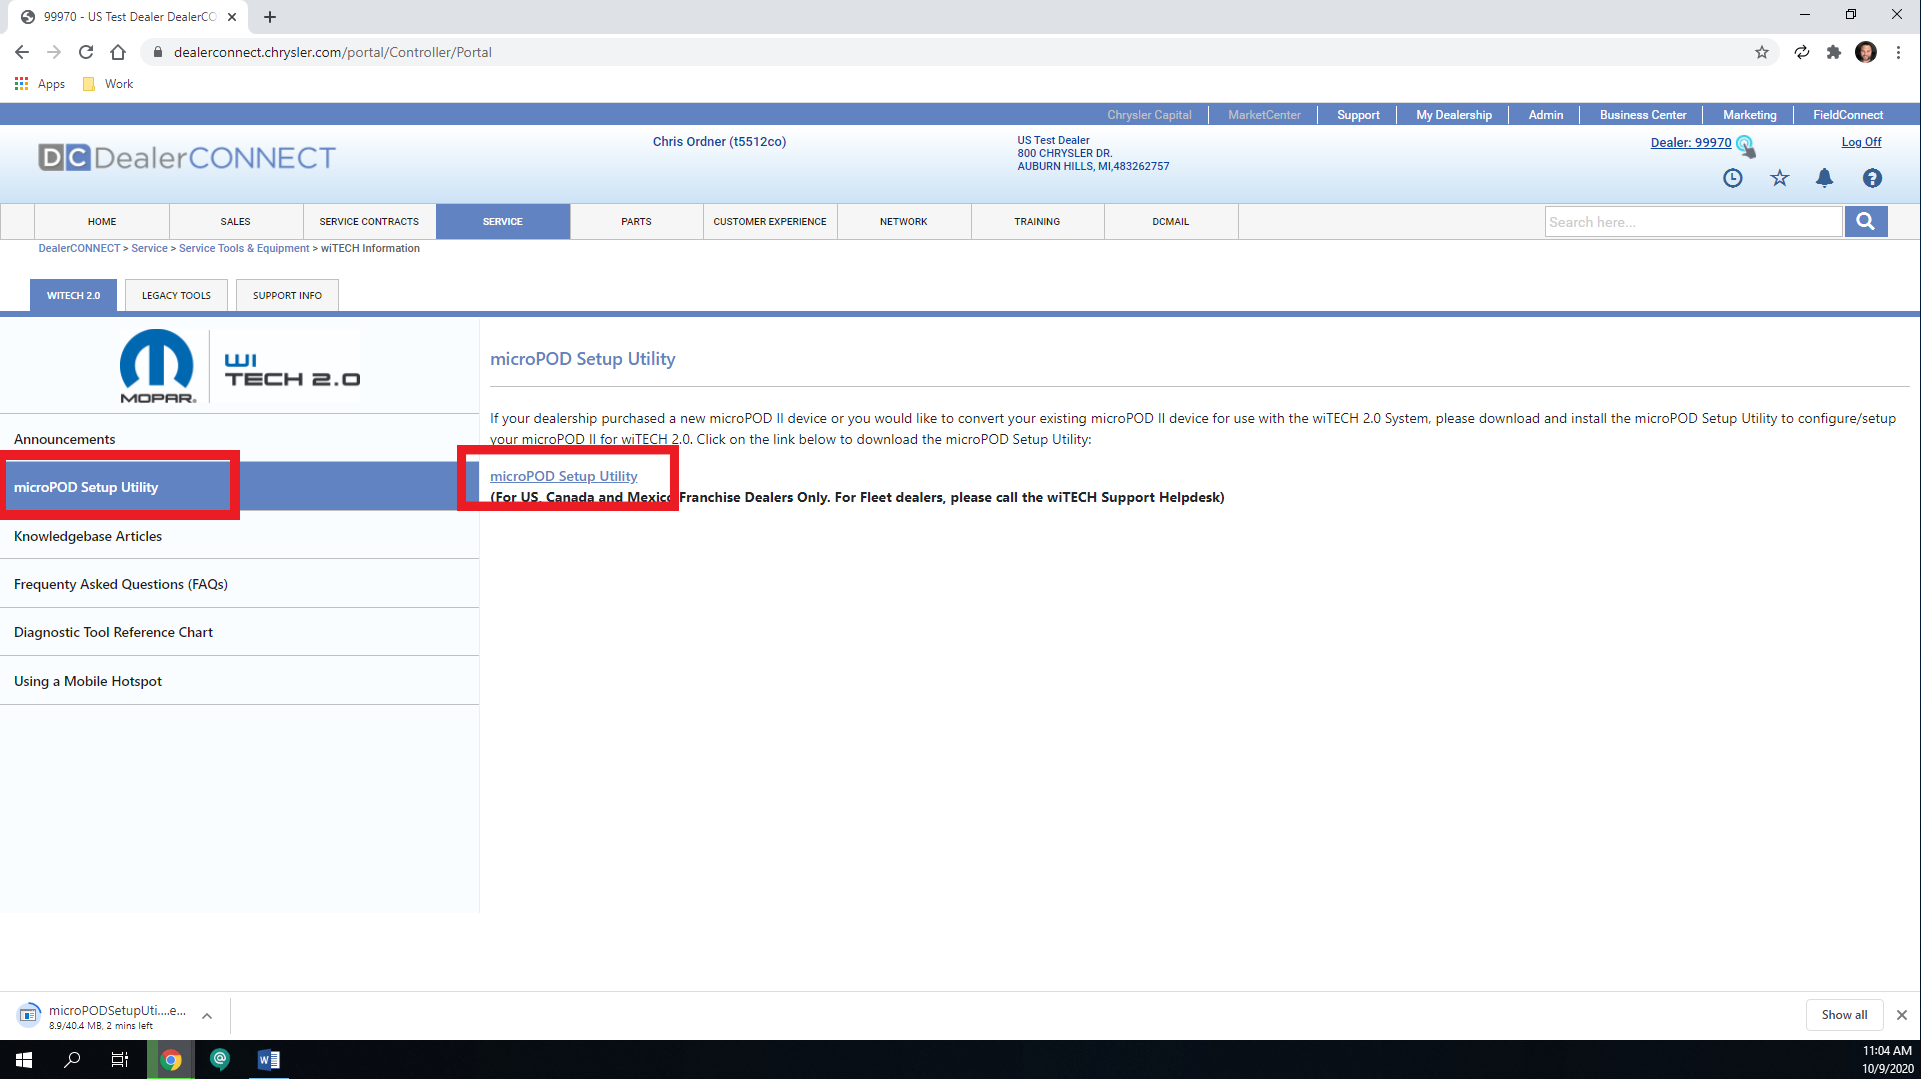Open the Apps grid shortcut

point(40,84)
